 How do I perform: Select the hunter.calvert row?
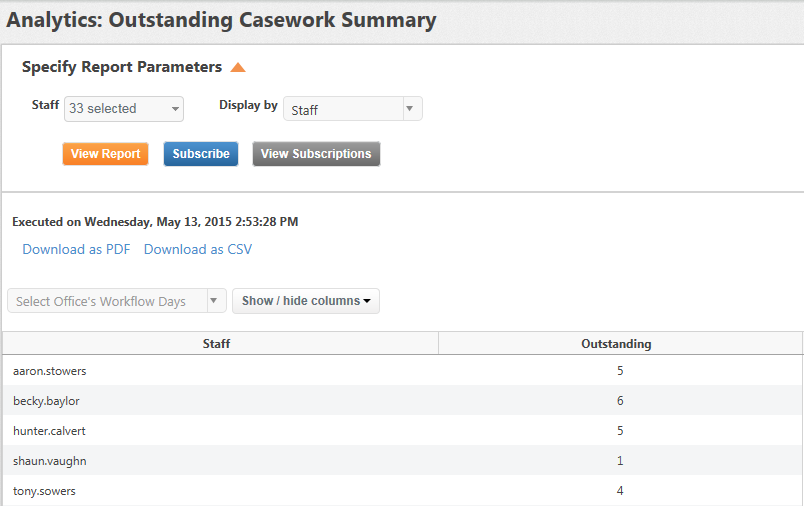[403, 431]
